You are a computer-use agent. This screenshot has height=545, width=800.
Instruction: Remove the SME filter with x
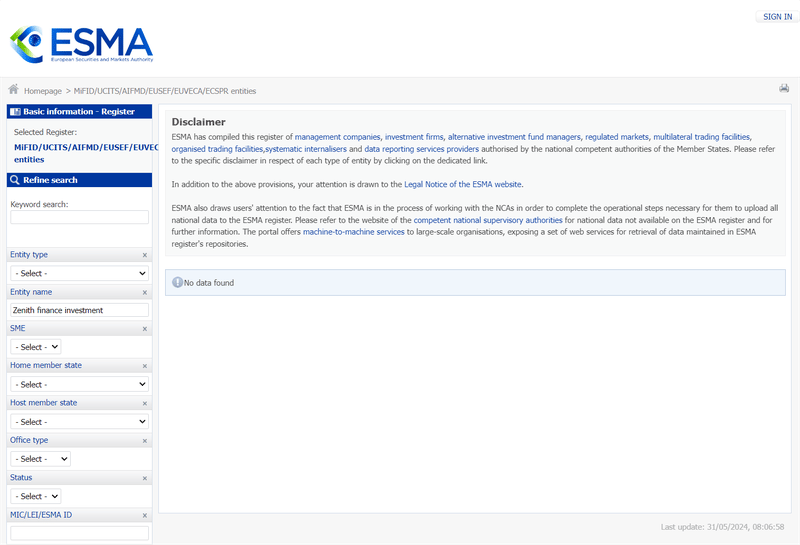tap(144, 329)
